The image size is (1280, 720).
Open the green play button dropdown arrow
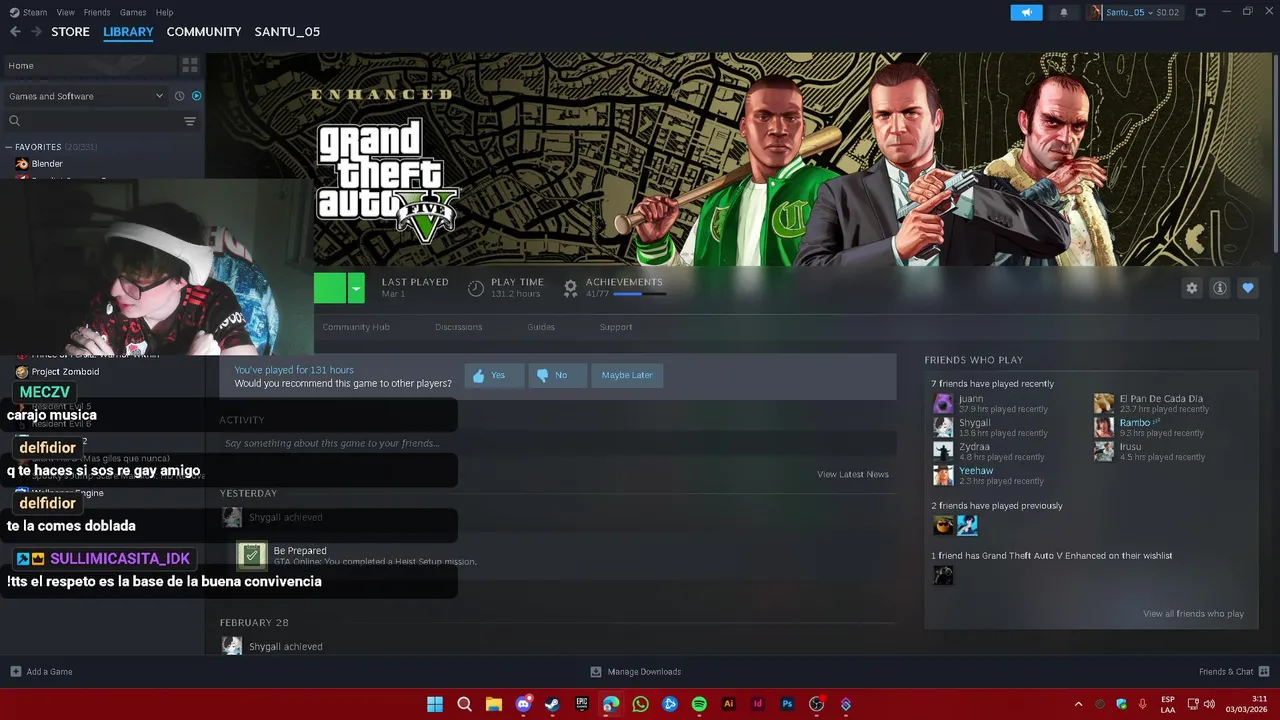click(x=356, y=288)
